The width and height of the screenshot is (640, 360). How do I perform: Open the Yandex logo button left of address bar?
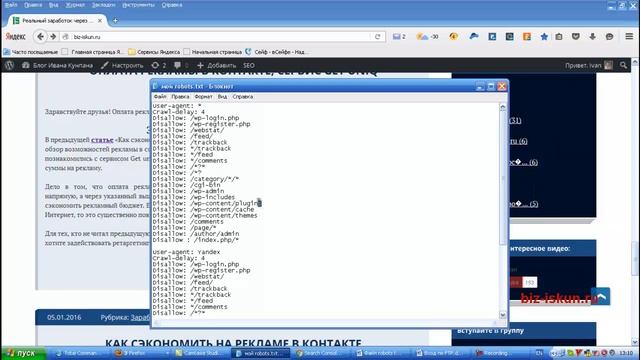pos(16,36)
